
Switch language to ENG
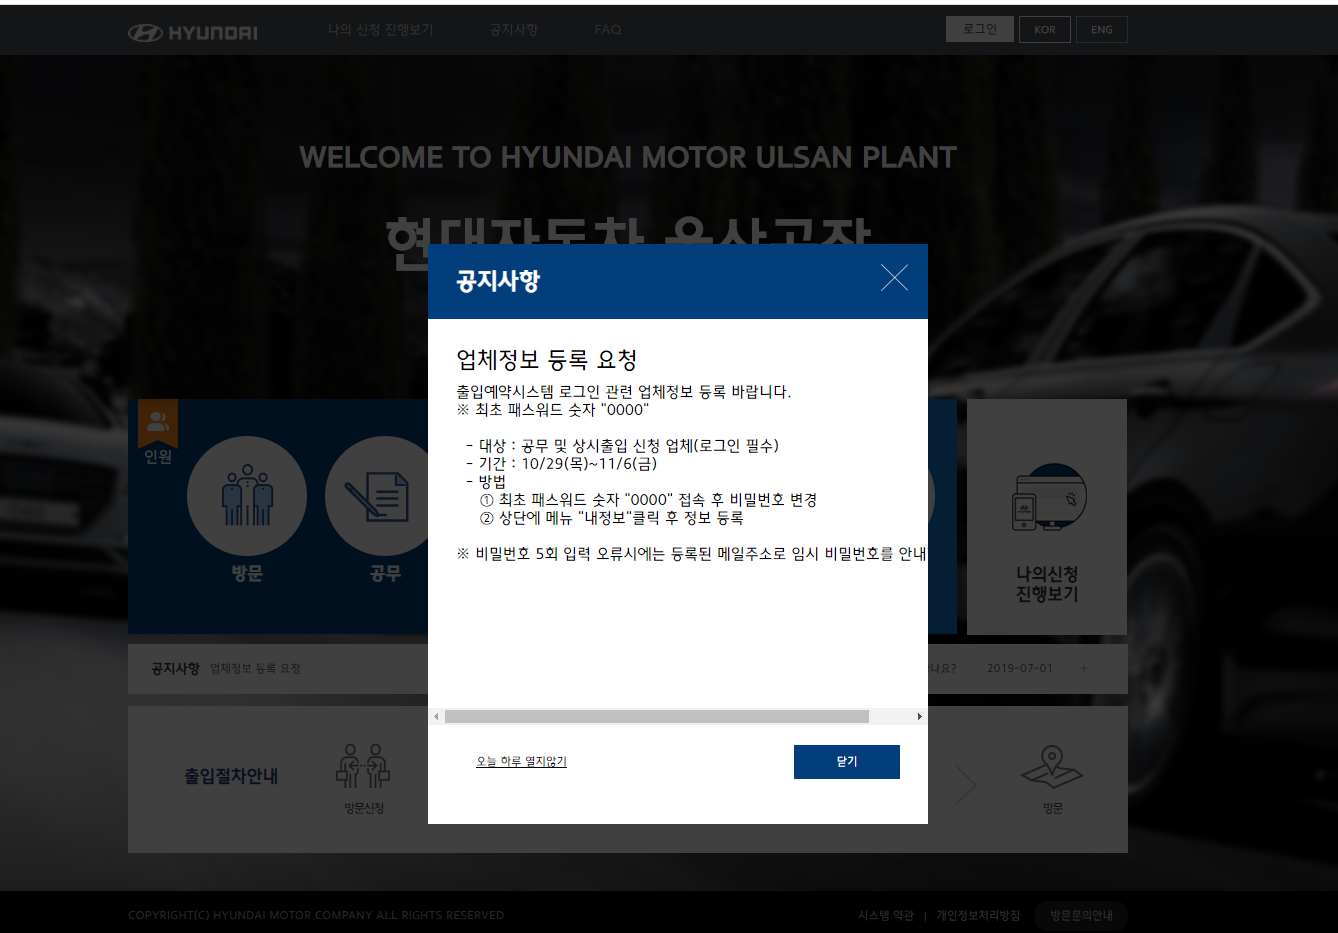[1102, 30]
